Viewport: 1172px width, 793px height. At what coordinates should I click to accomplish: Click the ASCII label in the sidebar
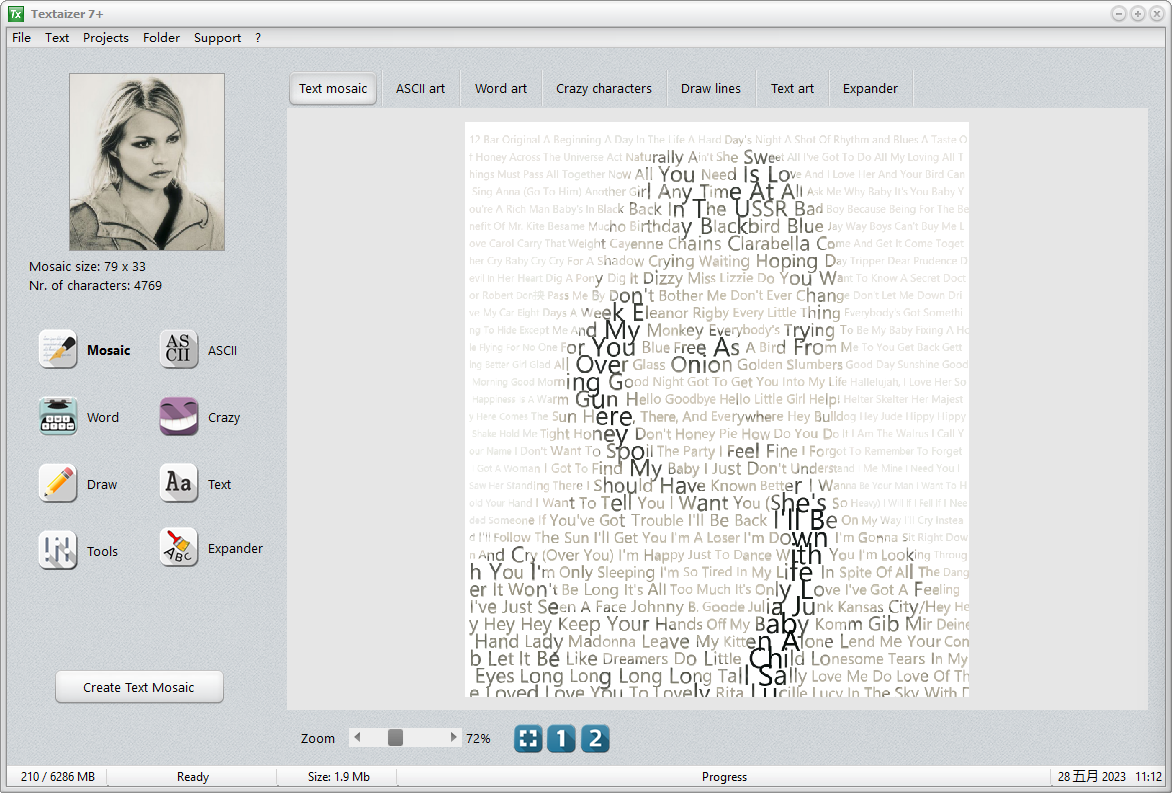(222, 350)
